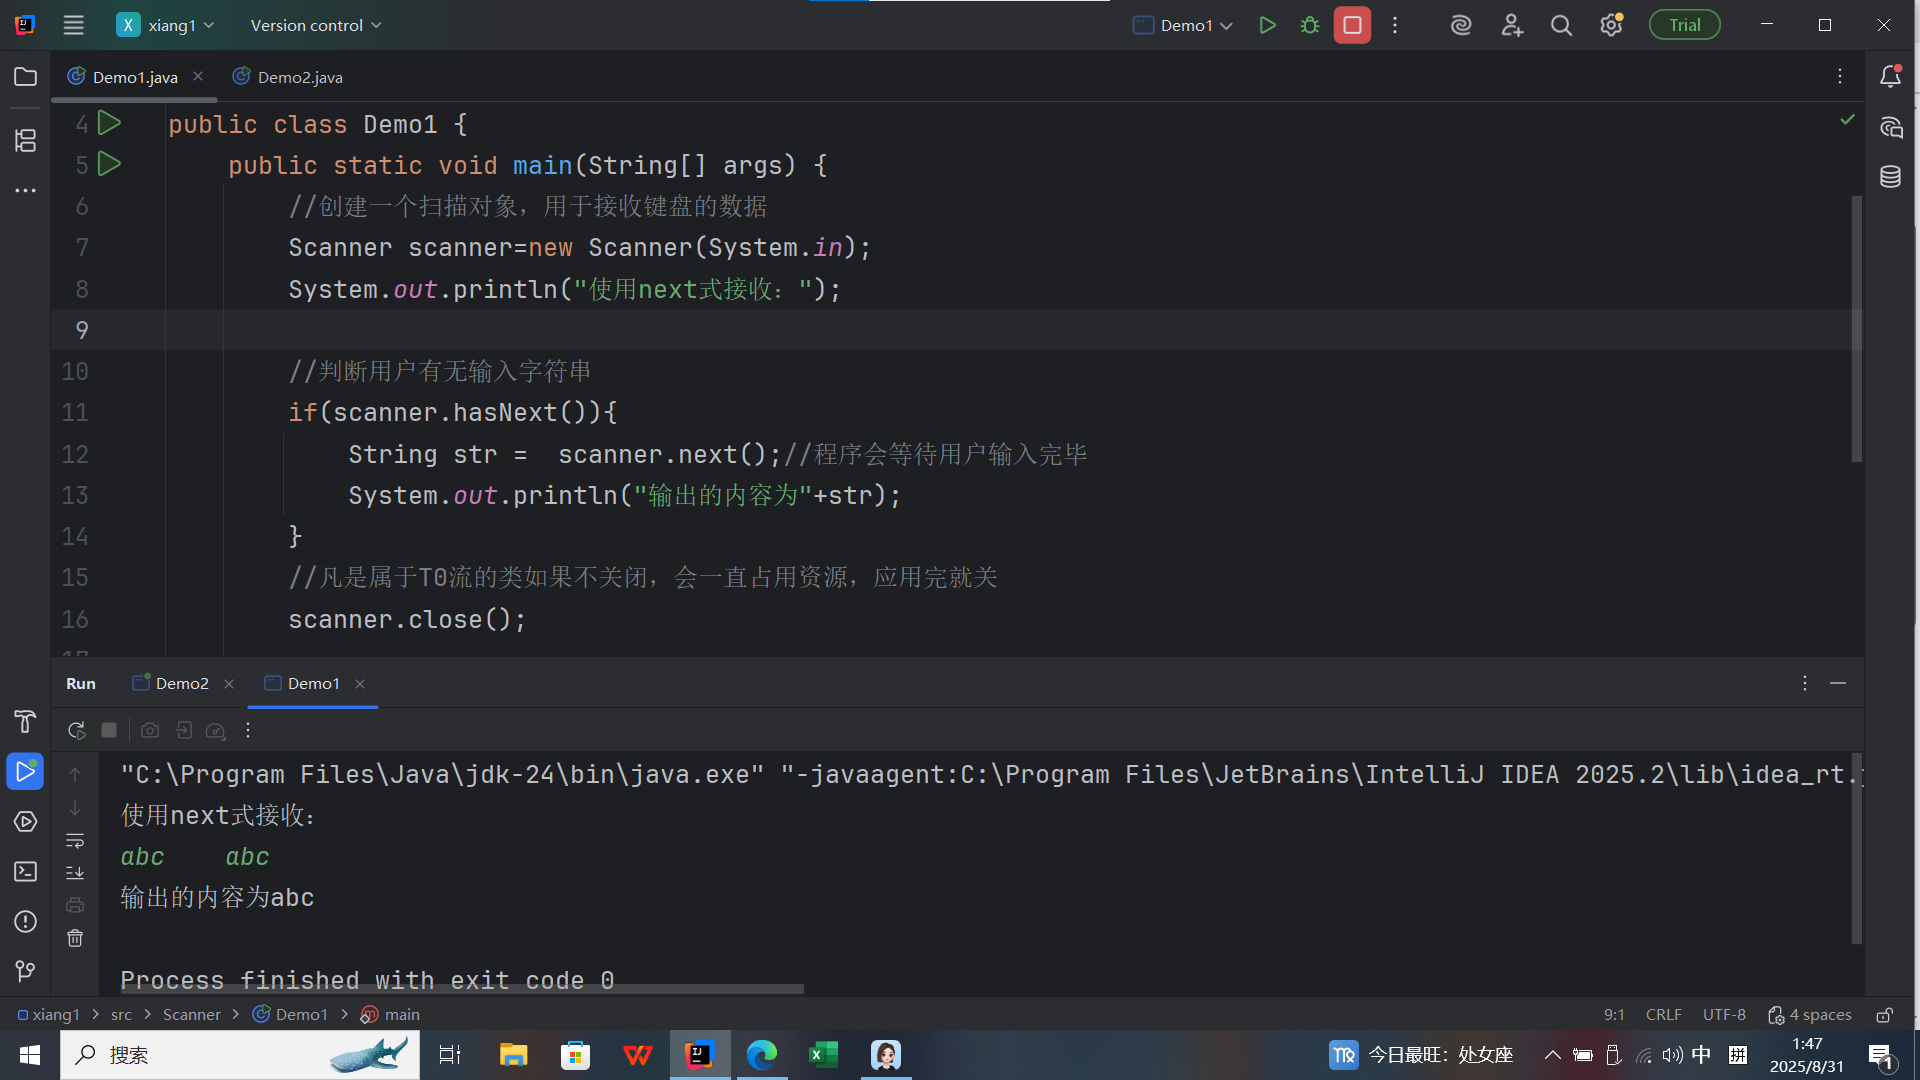The image size is (1920, 1080).
Task: Stop the running program with red button
Action: pyautogui.click(x=1352, y=25)
